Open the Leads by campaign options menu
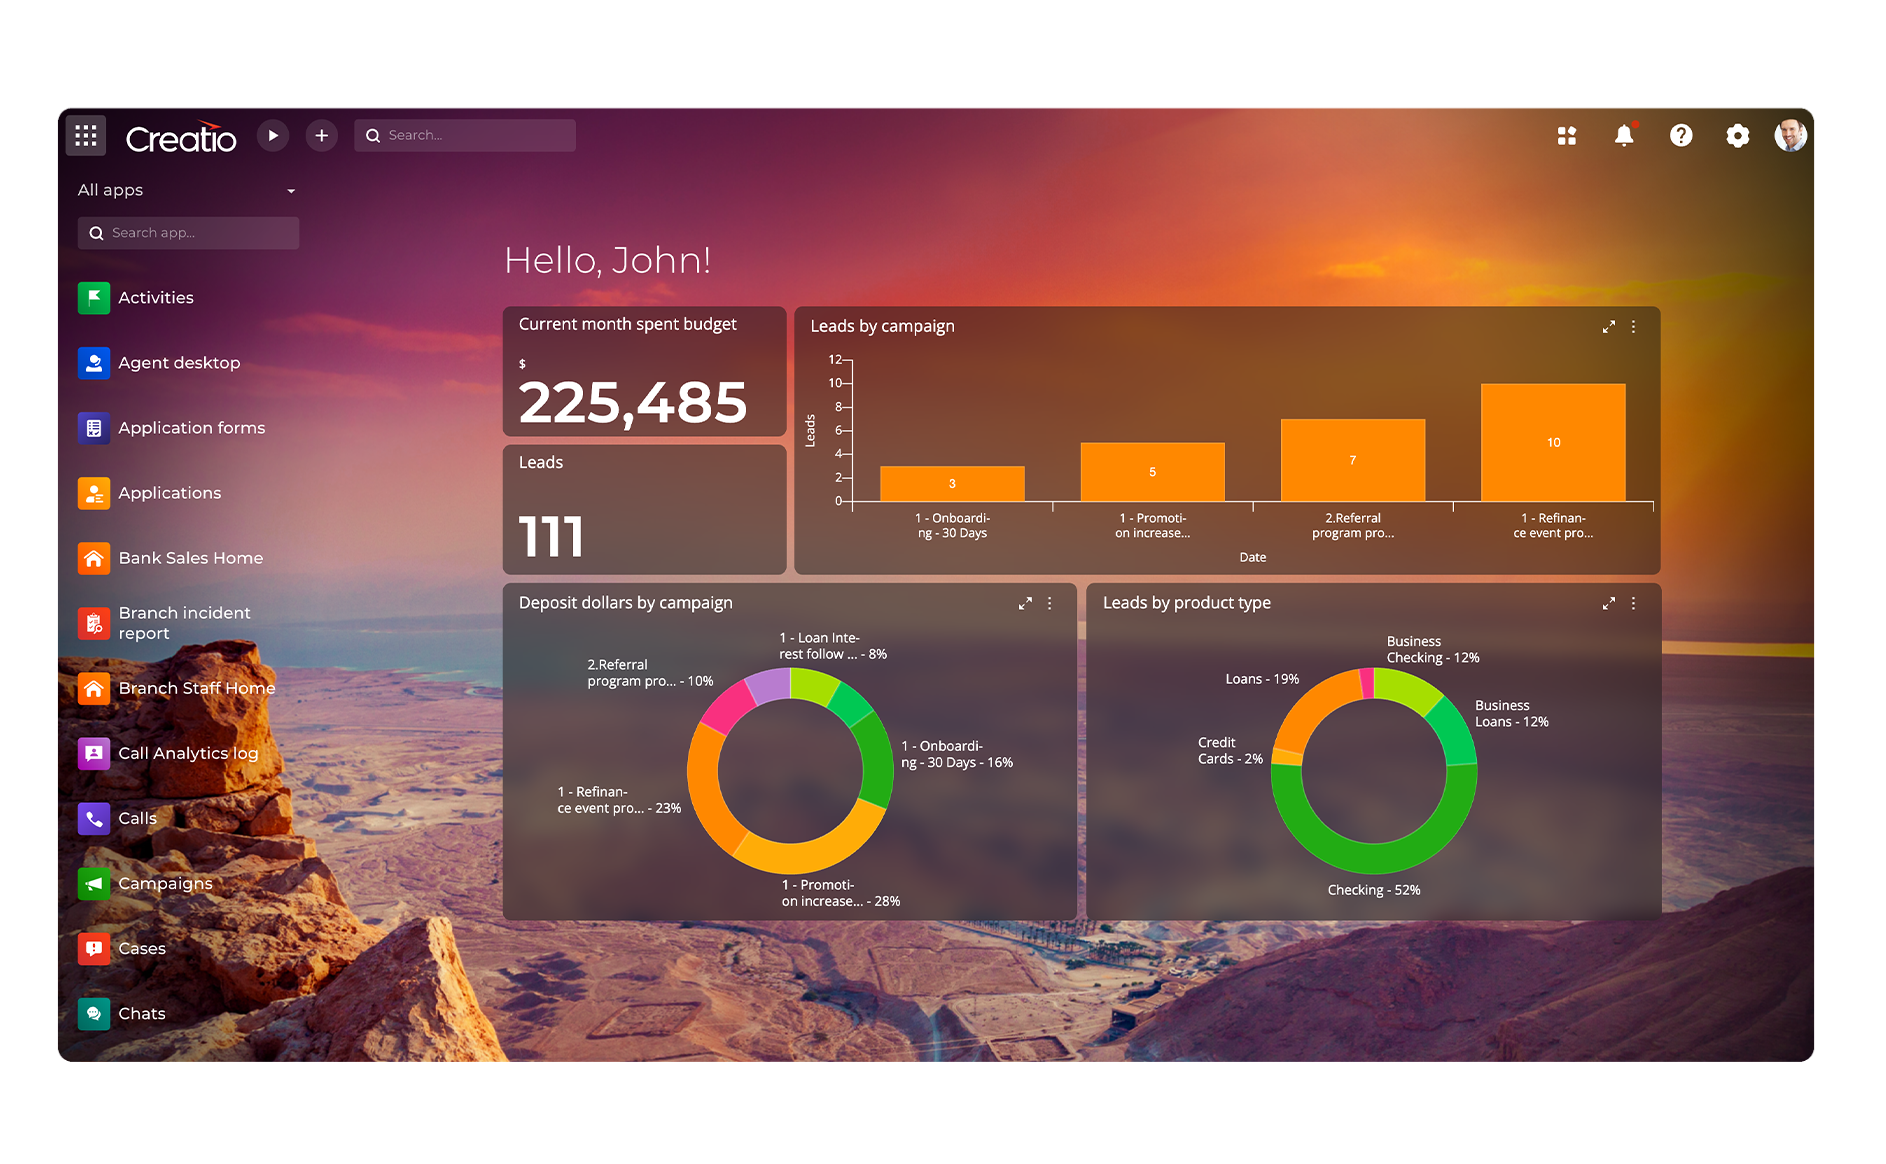 click(x=1634, y=326)
